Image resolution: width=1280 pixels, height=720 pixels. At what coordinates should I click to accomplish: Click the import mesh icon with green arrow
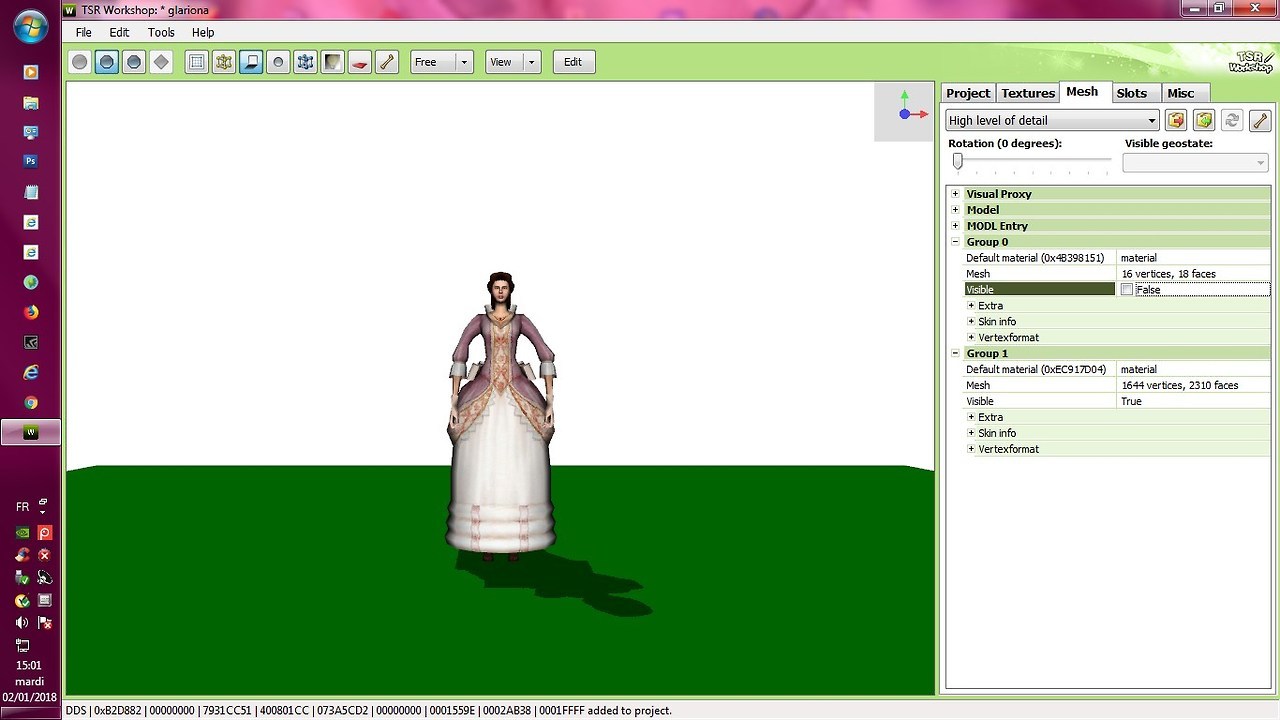1204,120
